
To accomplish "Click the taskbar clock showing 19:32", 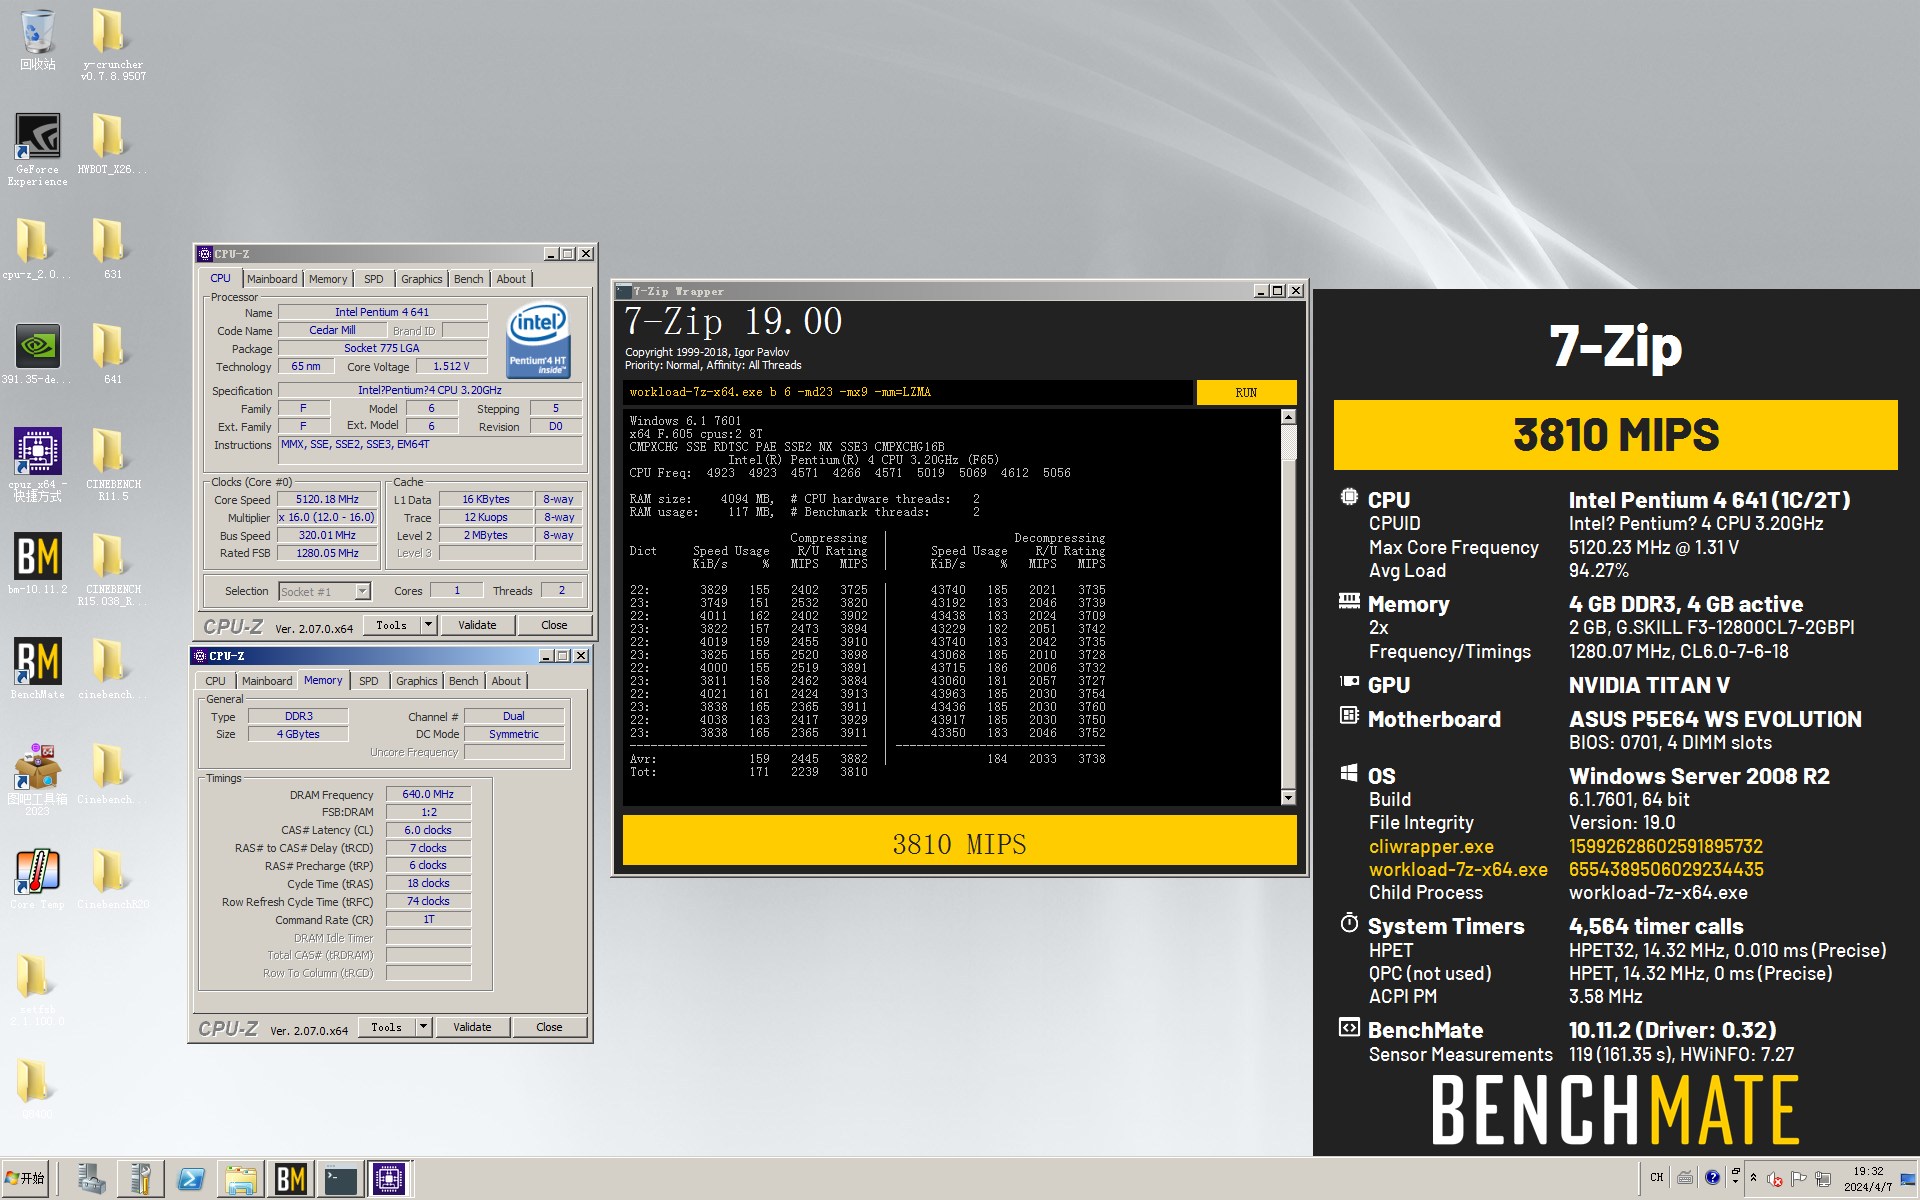I will point(1868,1179).
